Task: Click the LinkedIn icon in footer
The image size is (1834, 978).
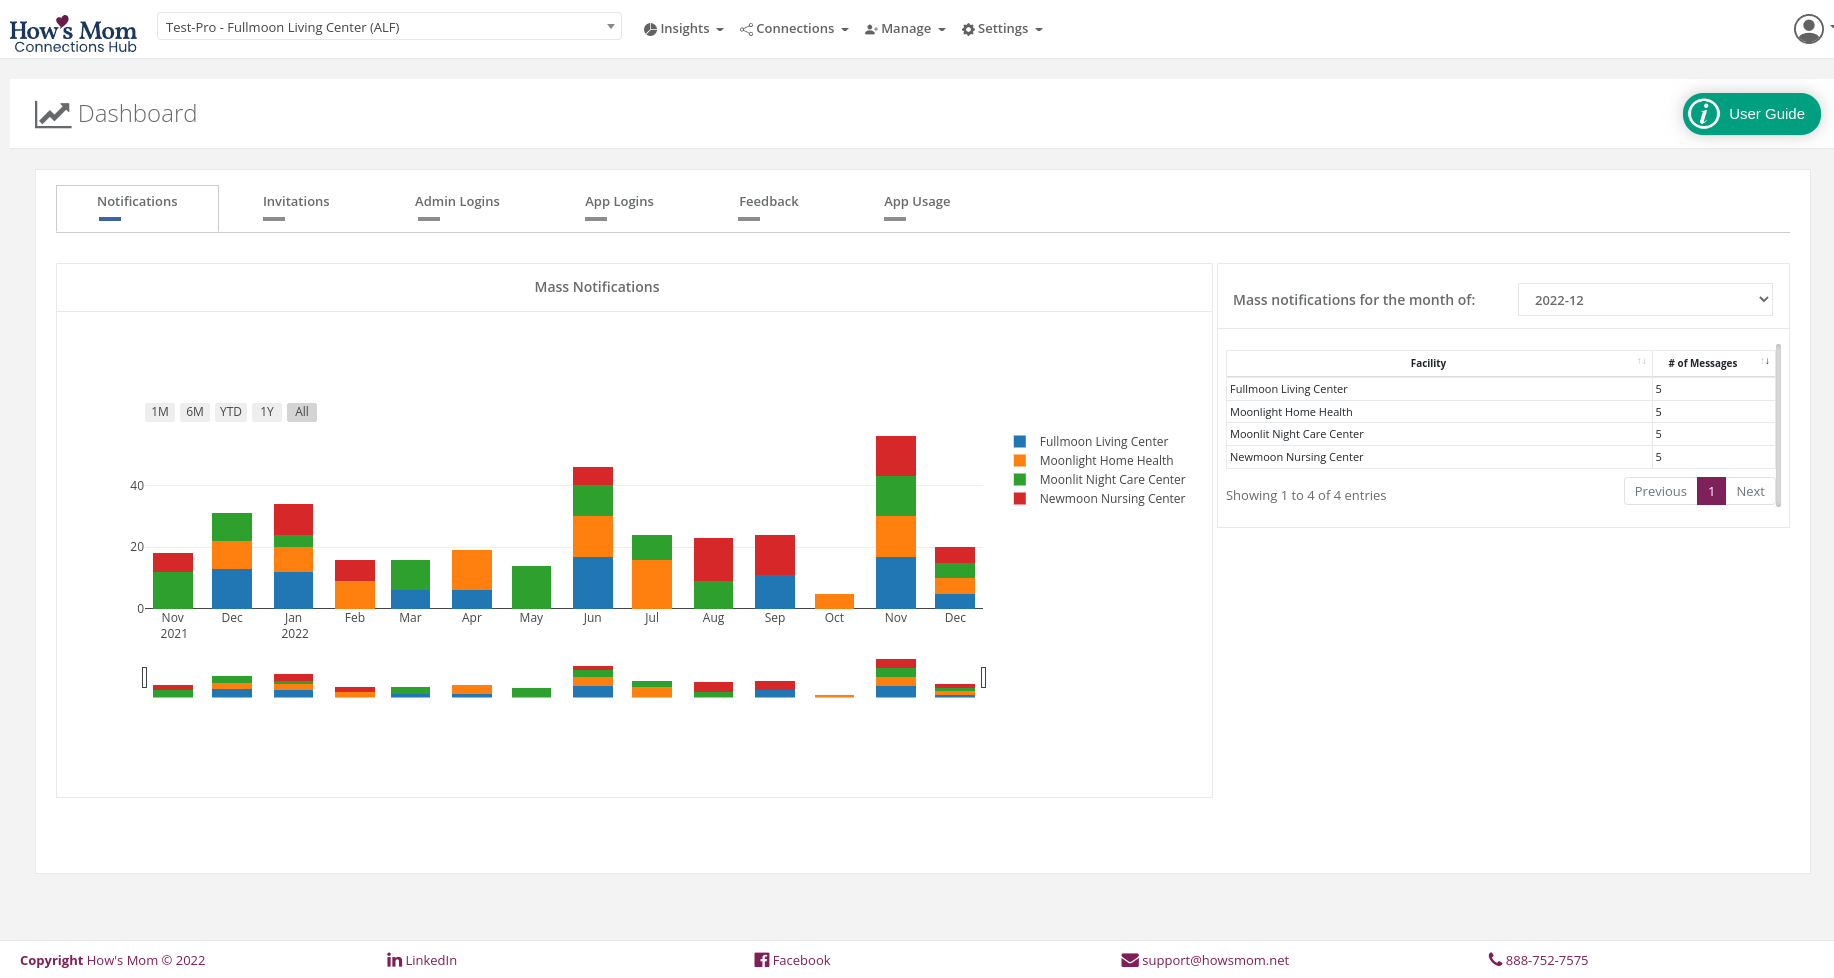Action: [394, 960]
